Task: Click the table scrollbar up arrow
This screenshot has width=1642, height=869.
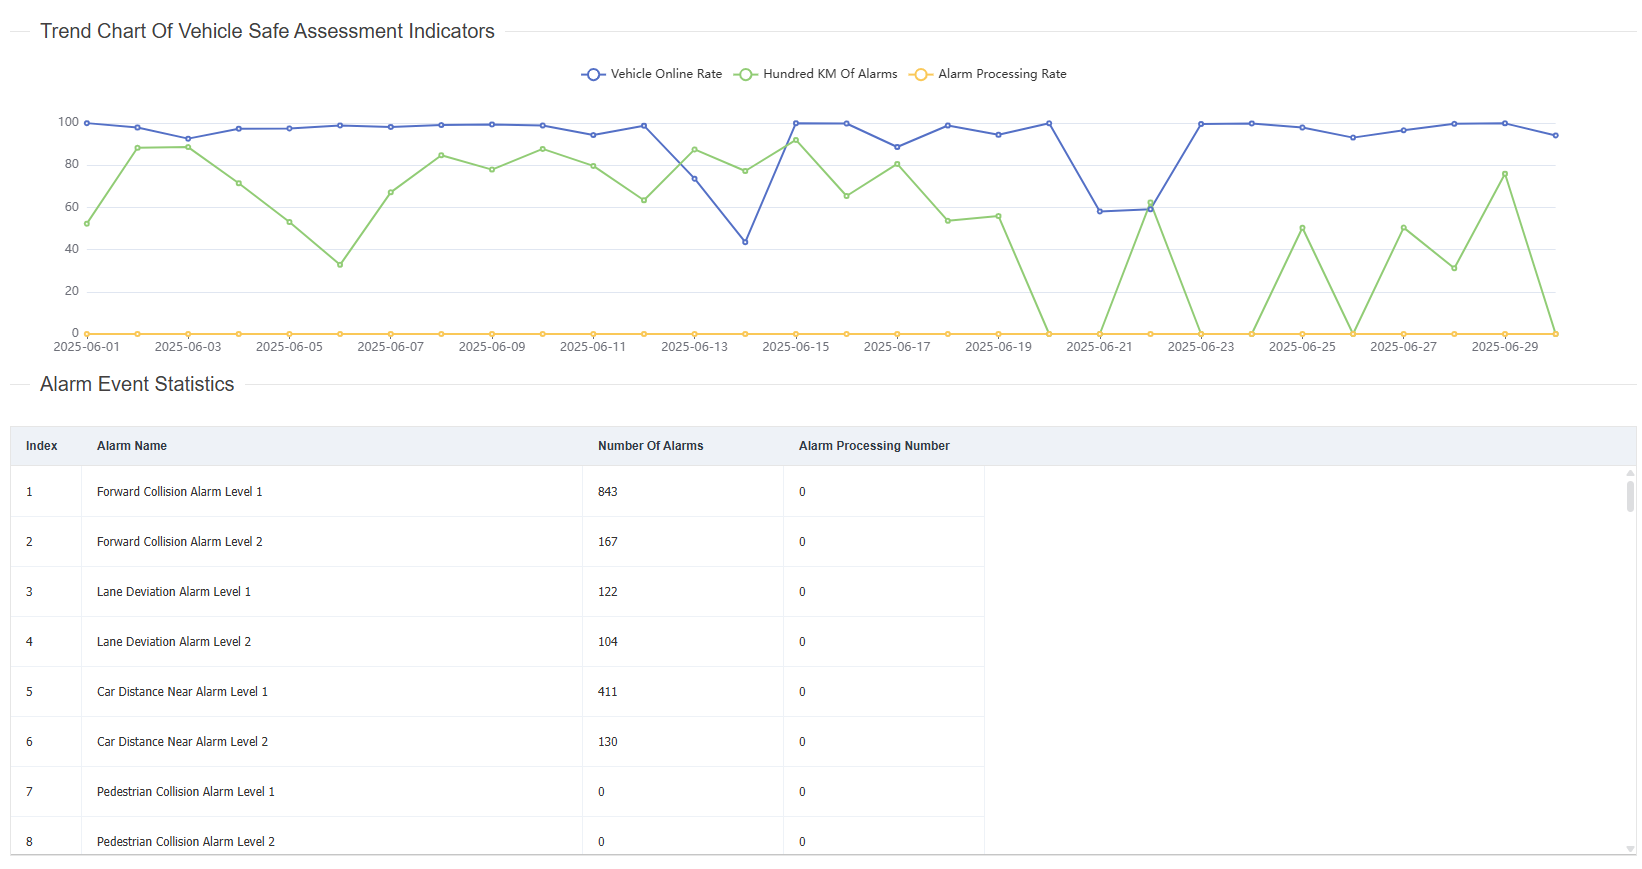Action: click(1630, 472)
